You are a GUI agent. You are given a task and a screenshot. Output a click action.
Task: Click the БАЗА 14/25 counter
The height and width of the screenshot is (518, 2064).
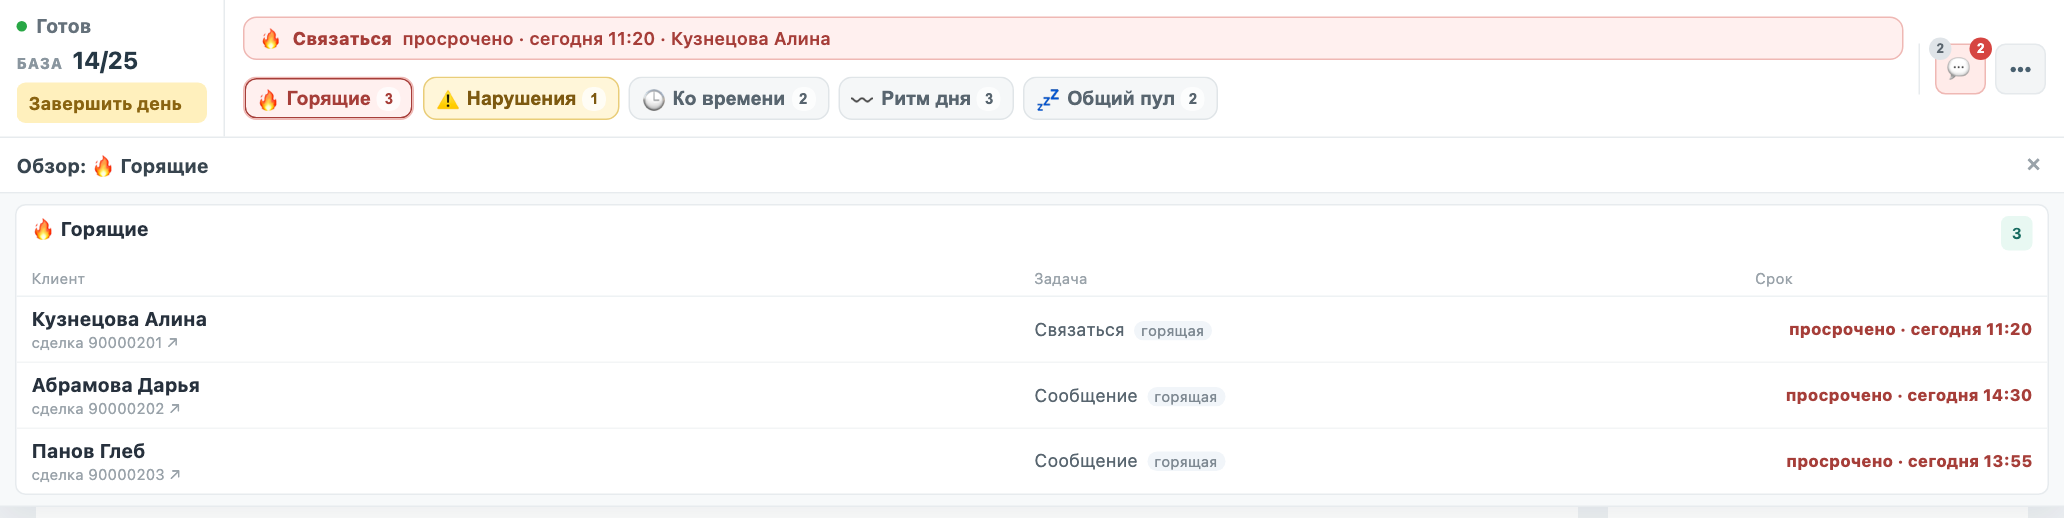(x=77, y=61)
